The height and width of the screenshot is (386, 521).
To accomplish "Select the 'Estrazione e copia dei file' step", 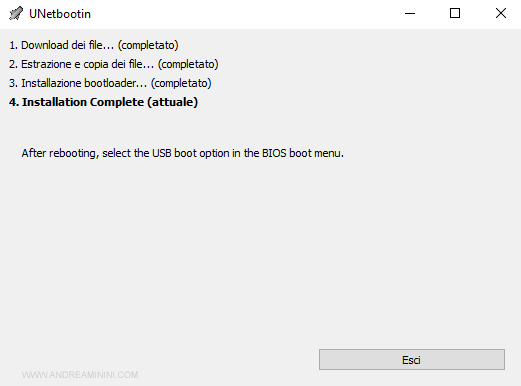I will [114, 64].
